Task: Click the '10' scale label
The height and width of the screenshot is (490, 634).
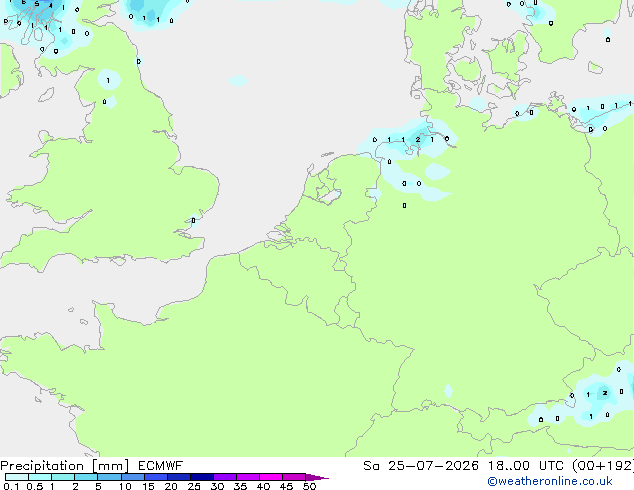Action: pyautogui.click(x=125, y=486)
